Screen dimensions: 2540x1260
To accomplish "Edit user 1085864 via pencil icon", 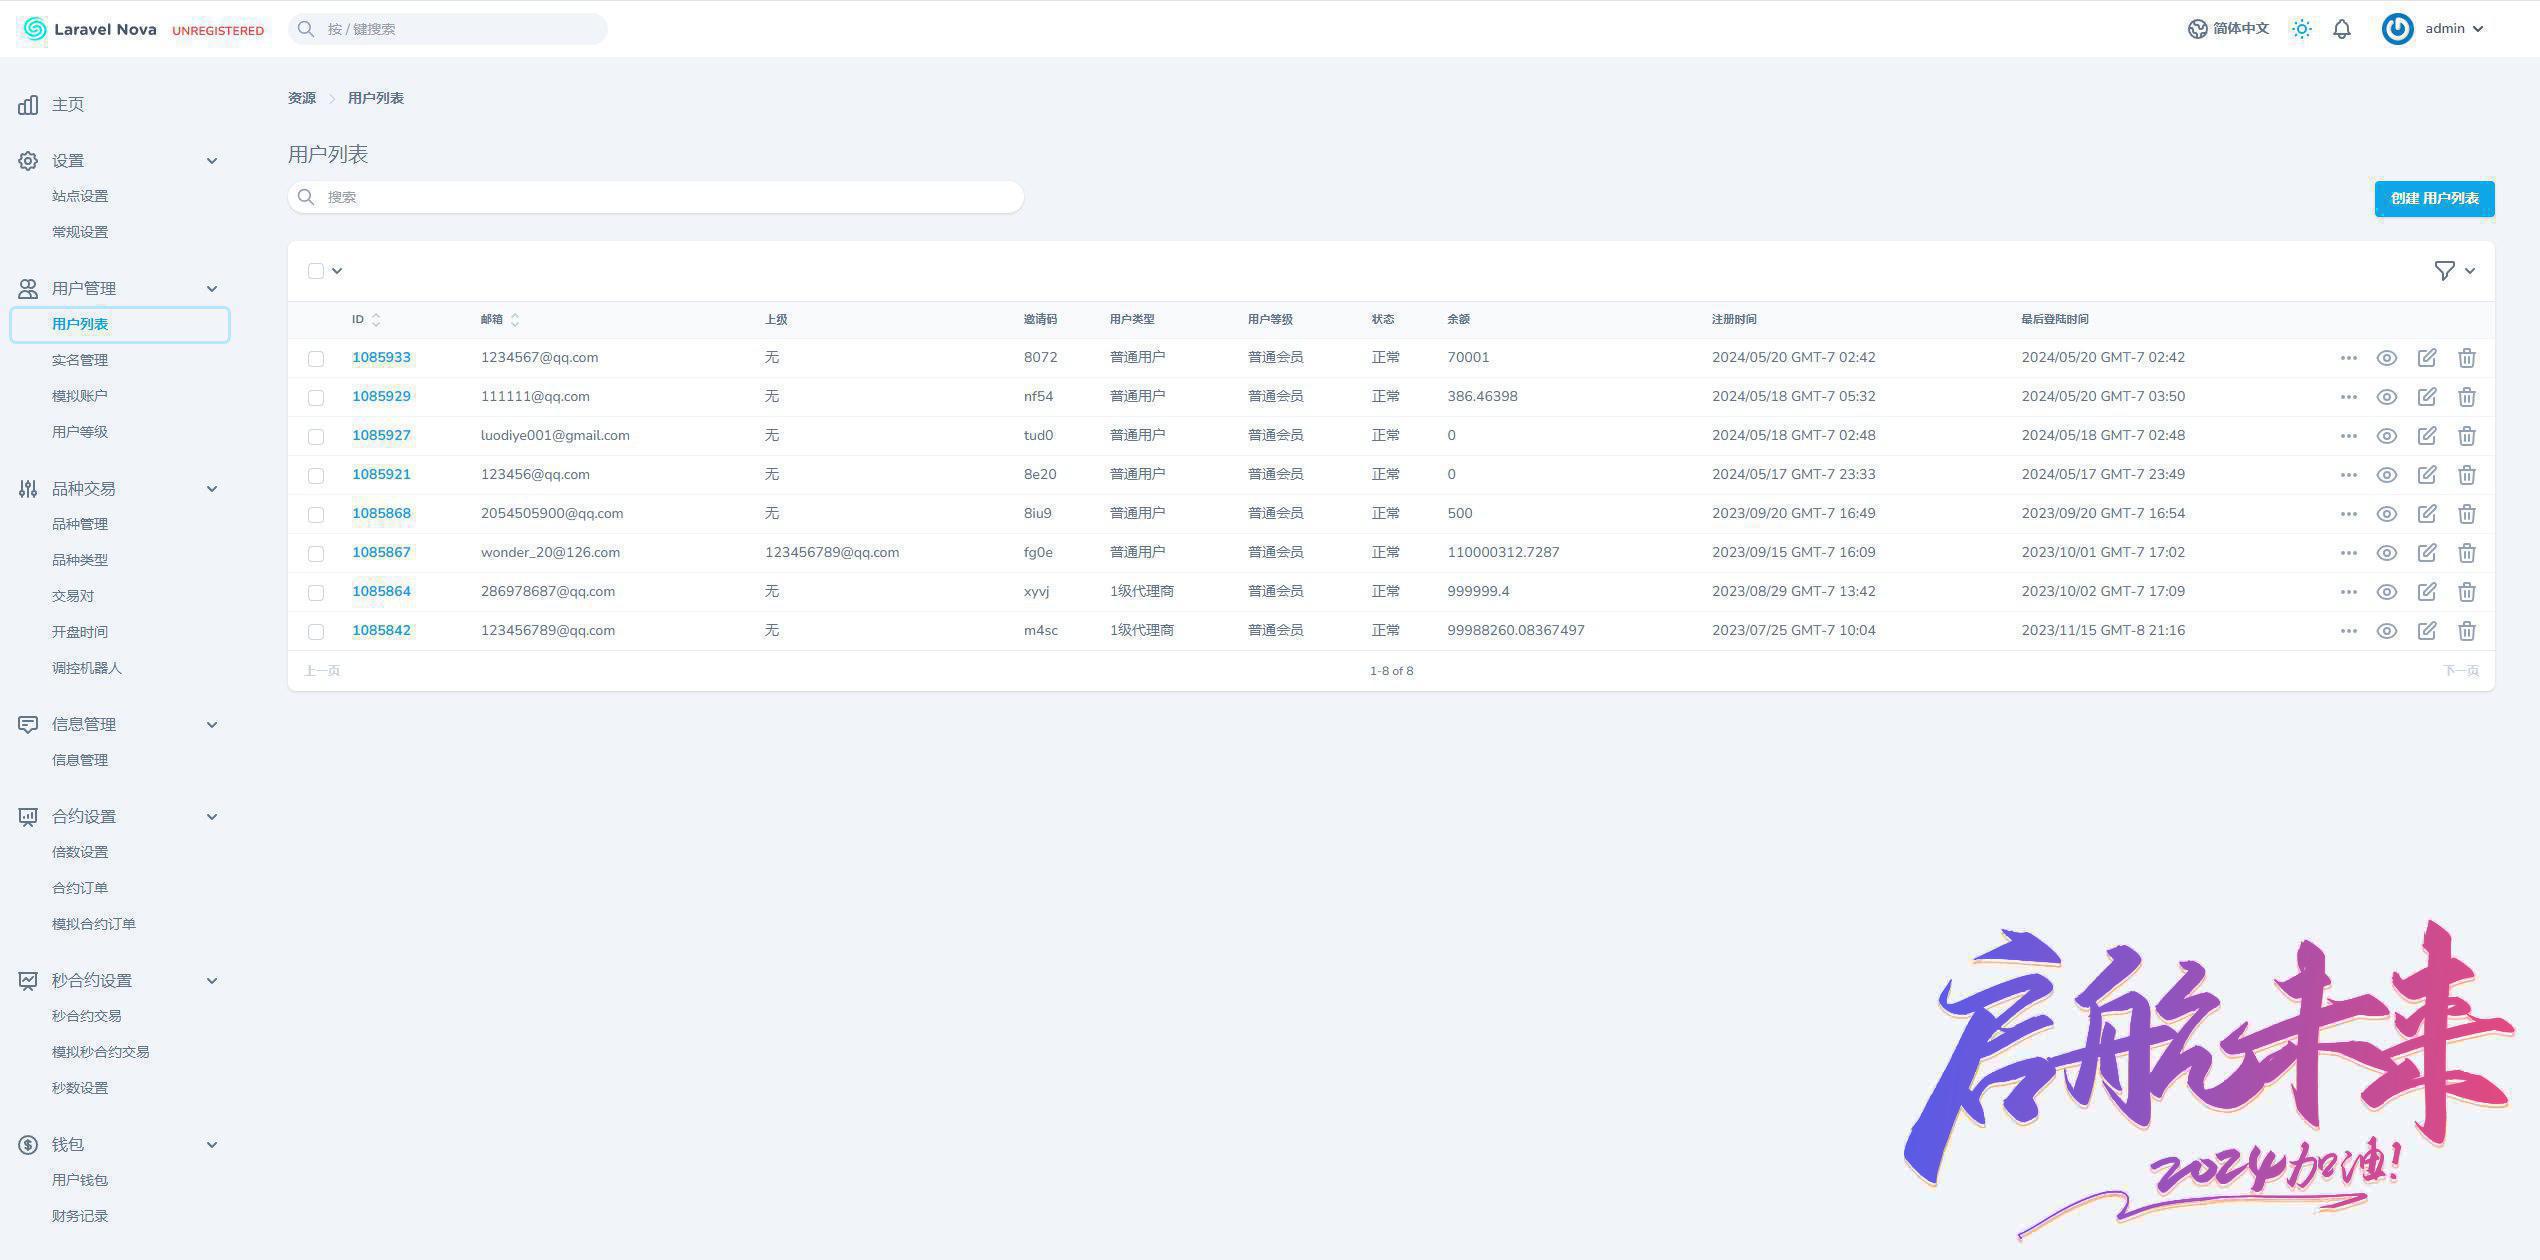I will [x=2427, y=592].
